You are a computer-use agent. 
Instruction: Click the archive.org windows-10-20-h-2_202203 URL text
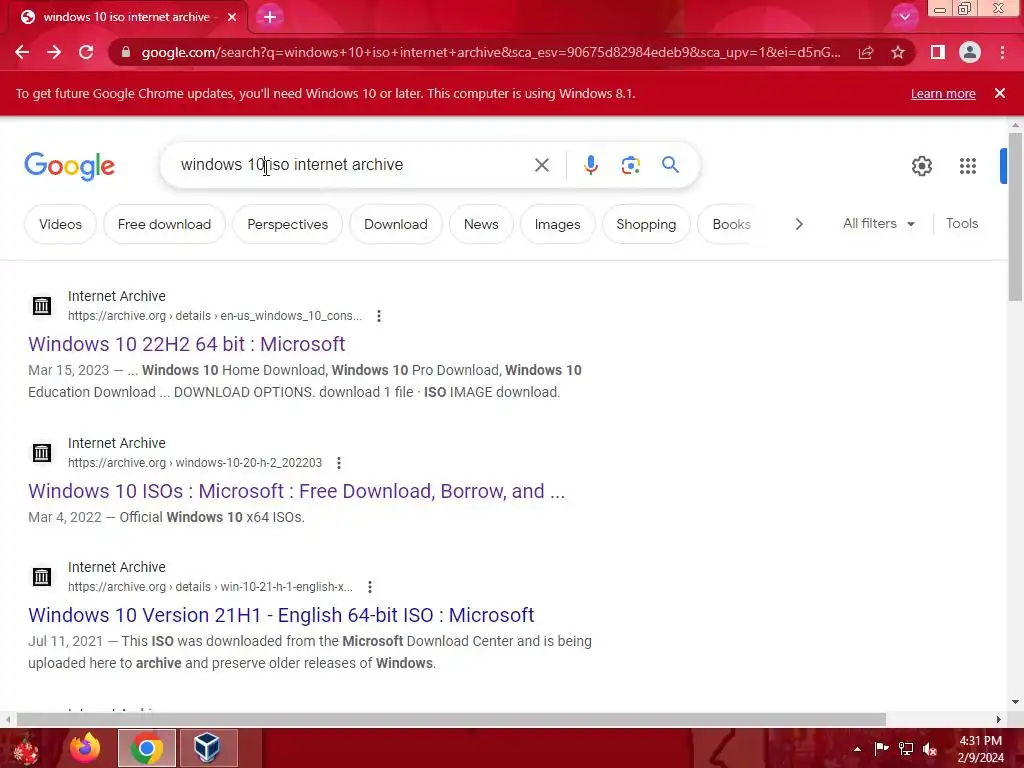(x=195, y=463)
